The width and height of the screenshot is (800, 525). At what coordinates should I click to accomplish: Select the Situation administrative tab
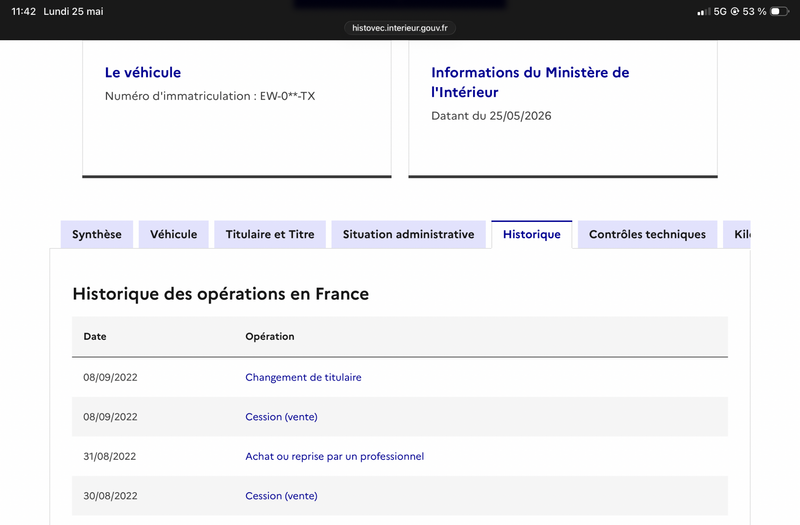(408, 235)
